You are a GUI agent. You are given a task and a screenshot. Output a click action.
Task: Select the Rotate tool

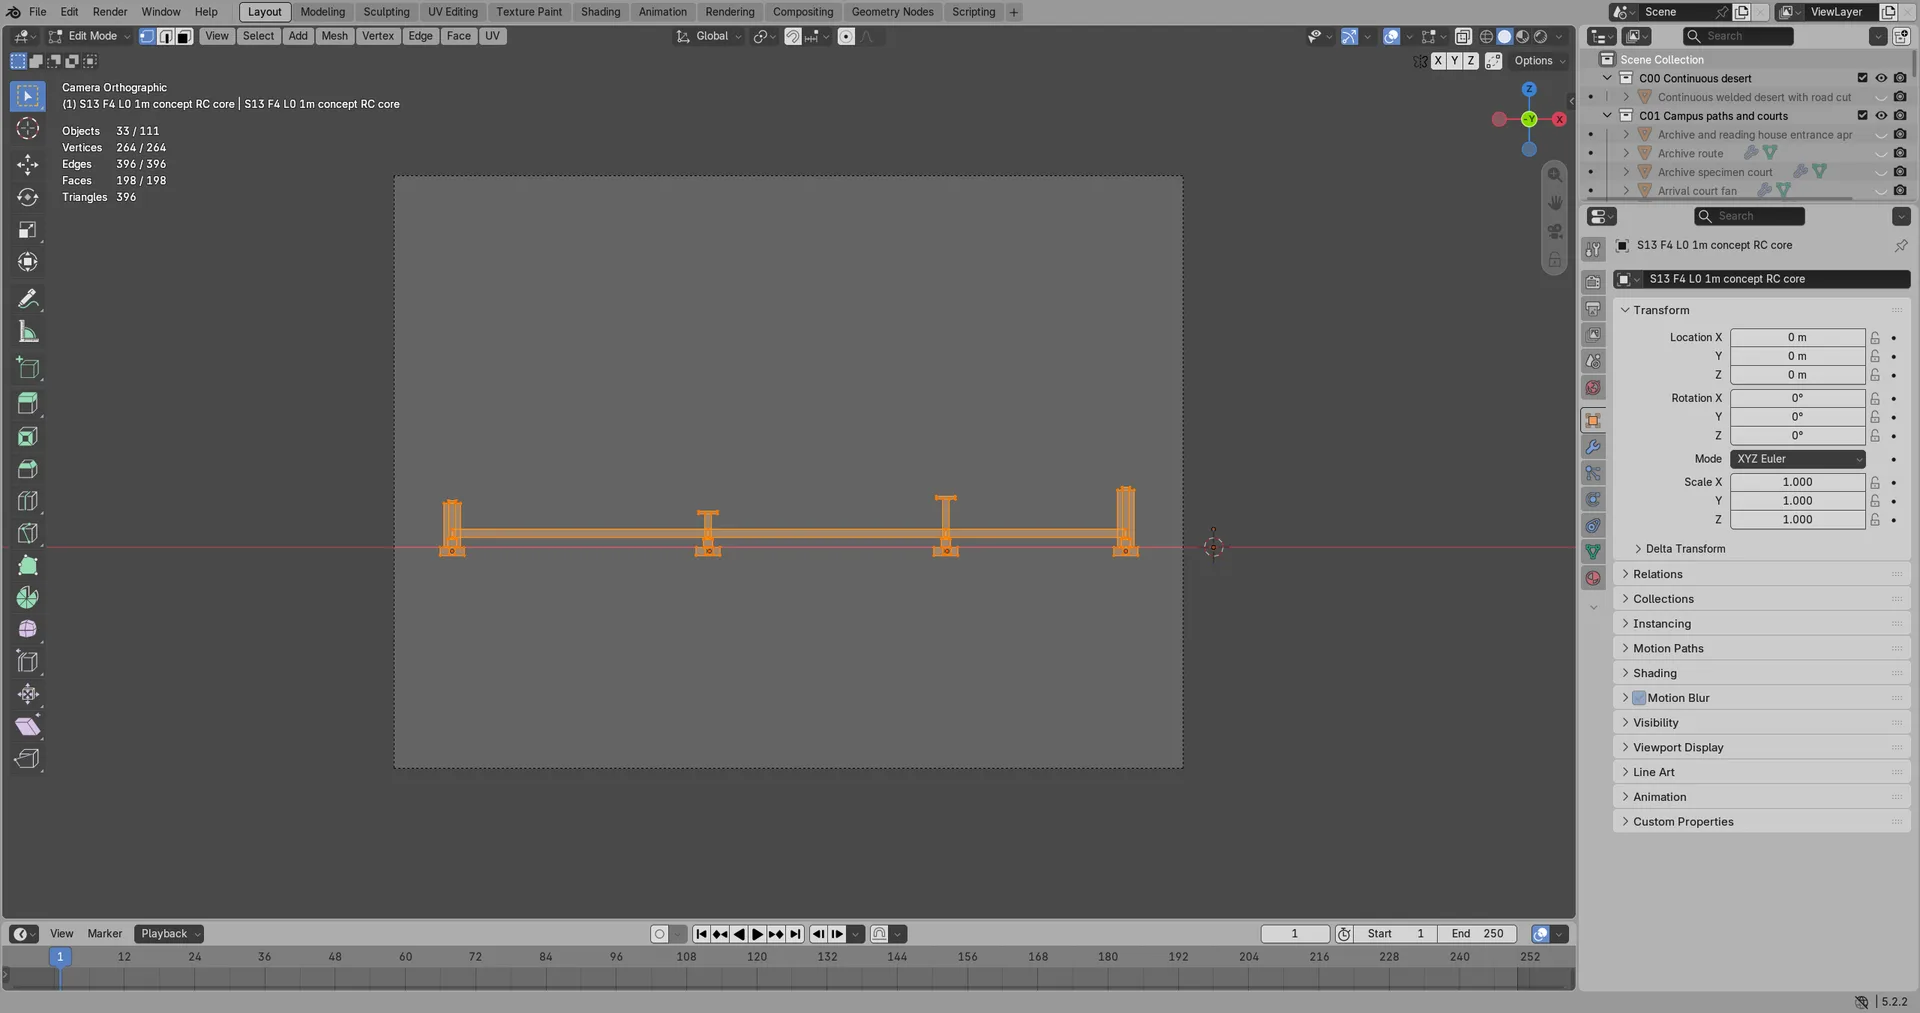click(28, 197)
